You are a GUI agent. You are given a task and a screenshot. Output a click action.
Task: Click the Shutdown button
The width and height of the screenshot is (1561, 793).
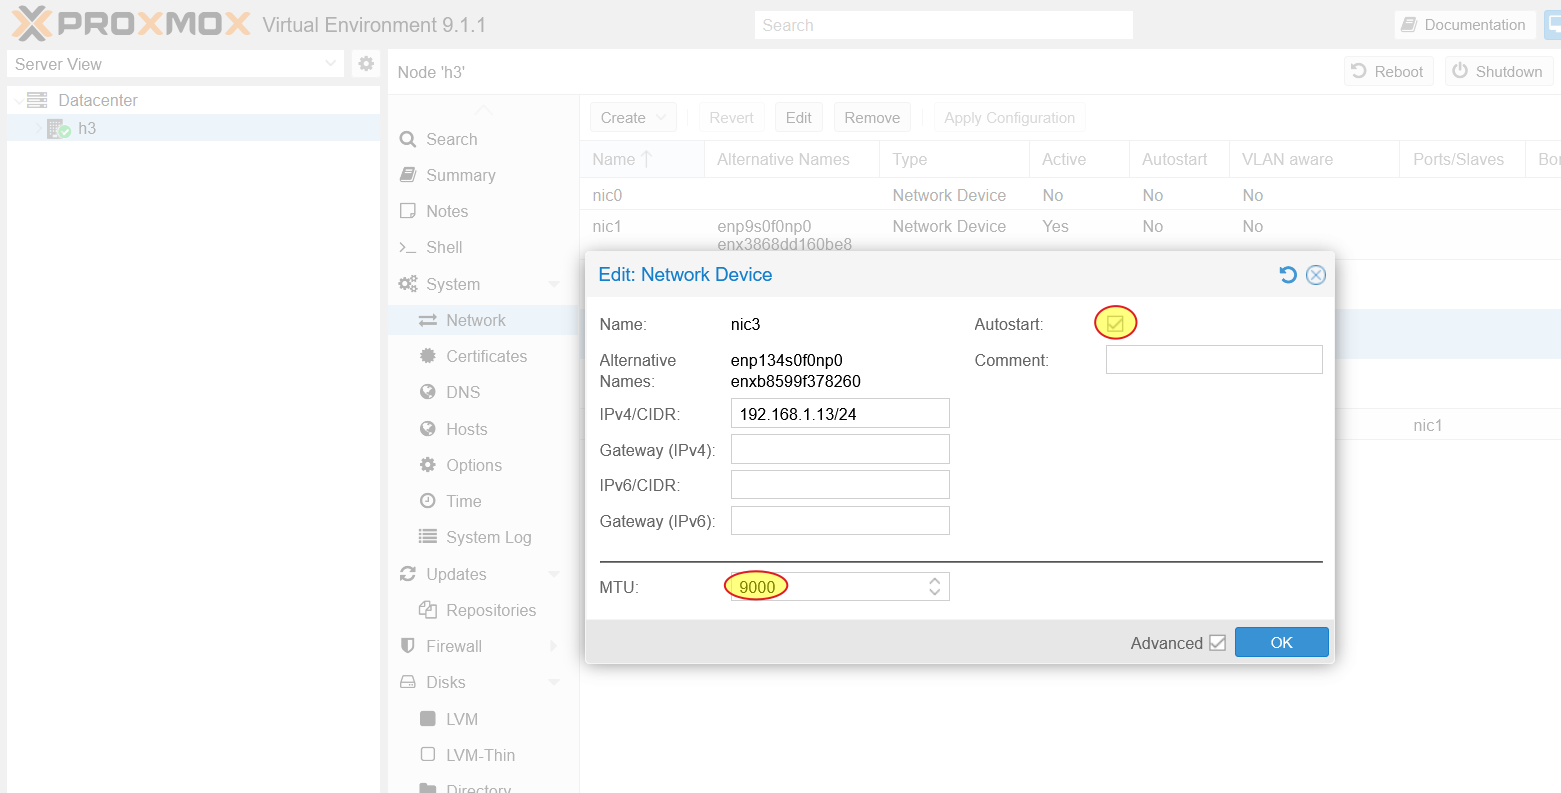point(1499,71)
